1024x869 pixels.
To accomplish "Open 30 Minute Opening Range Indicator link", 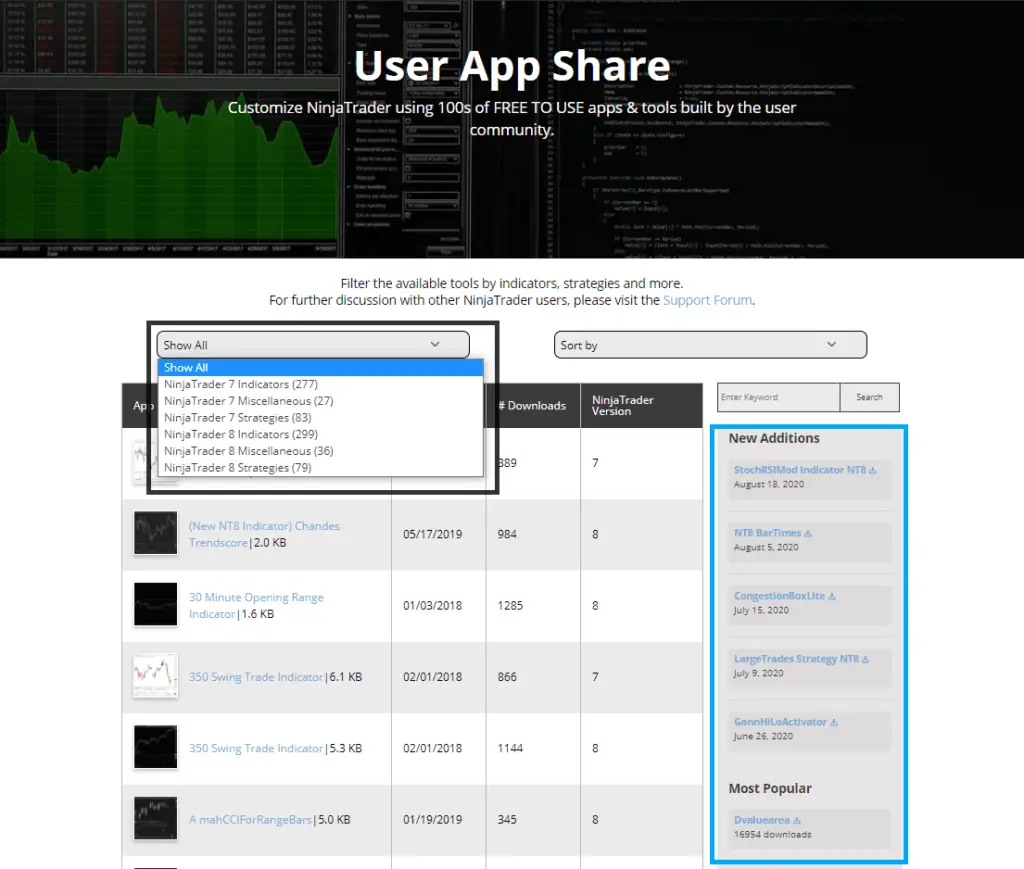I will tap(256, 605).
